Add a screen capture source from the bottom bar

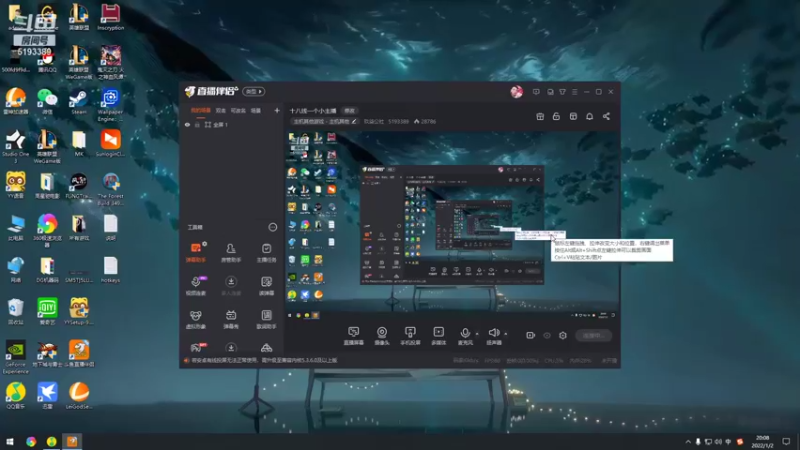pyautogui.click(x=353, y=336)
